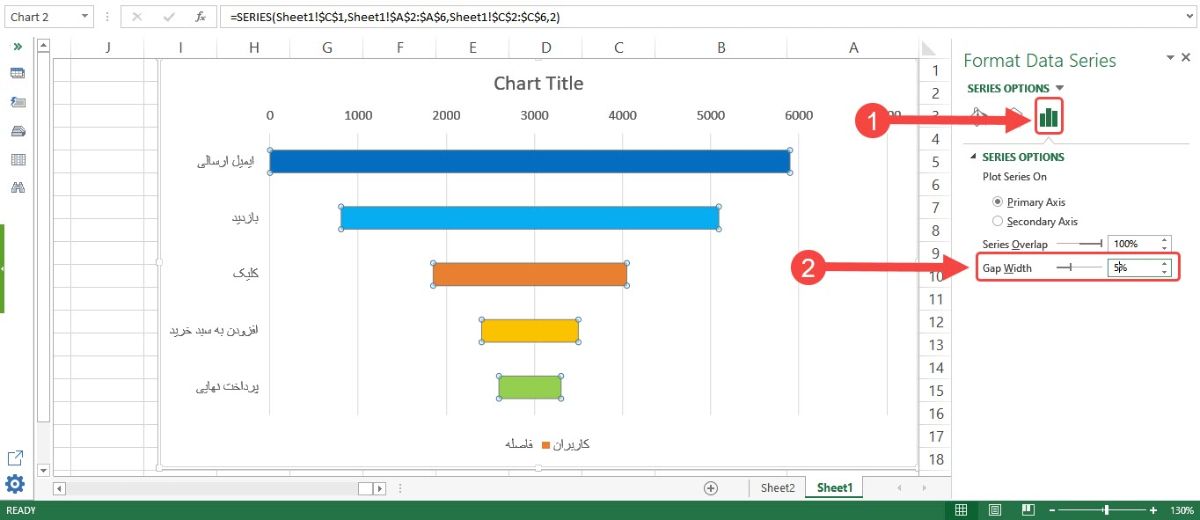Select the Primary Axis radio button
1200x520 pixels.
(997, 202)
